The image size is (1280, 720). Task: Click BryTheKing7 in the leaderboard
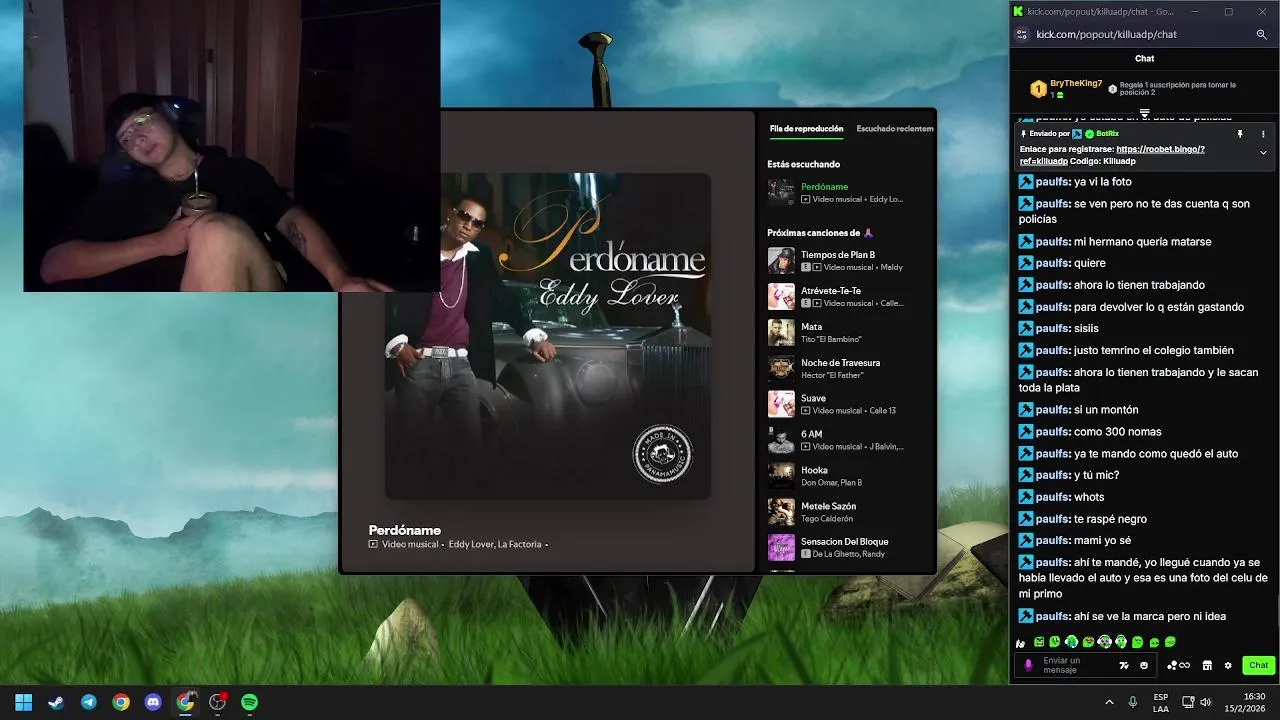1076,84
